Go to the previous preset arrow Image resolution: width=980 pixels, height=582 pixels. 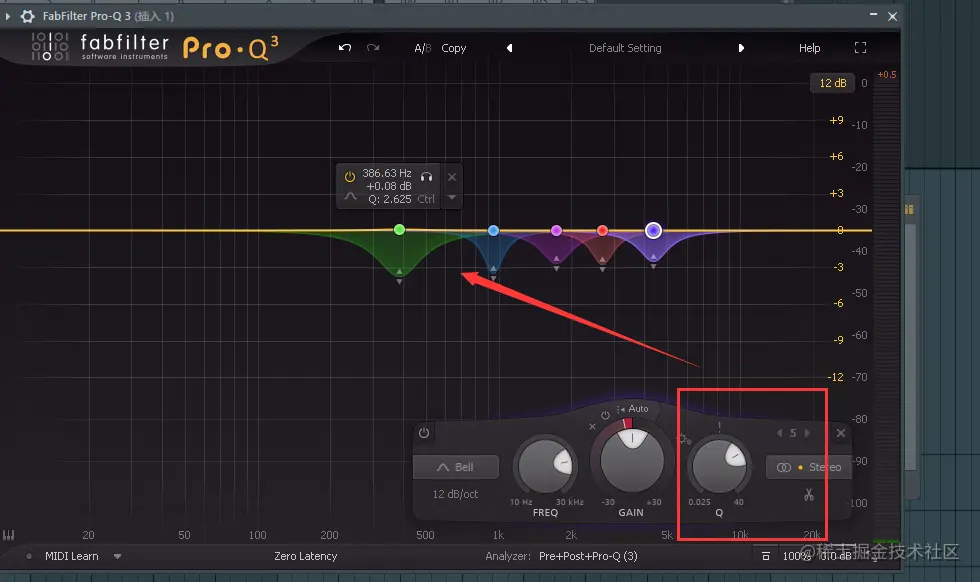(509, 48)
